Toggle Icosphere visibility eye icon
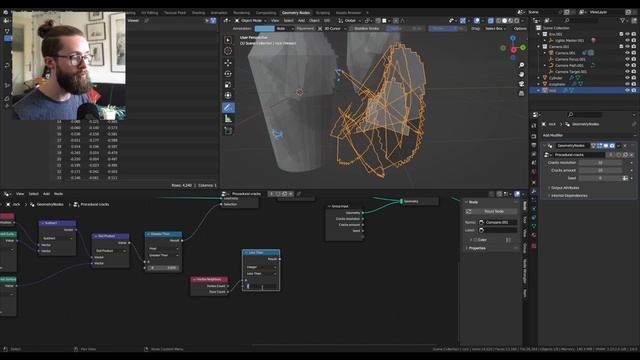The height and width of the screenshot is (360, 640). [x=627, y=84]
